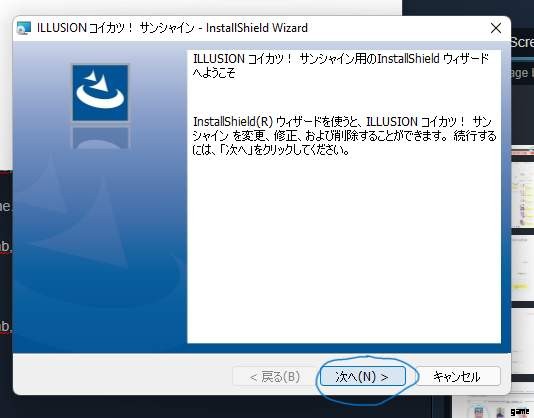
Task: Click the blue InstallShield logo icon
Action: 100,93
